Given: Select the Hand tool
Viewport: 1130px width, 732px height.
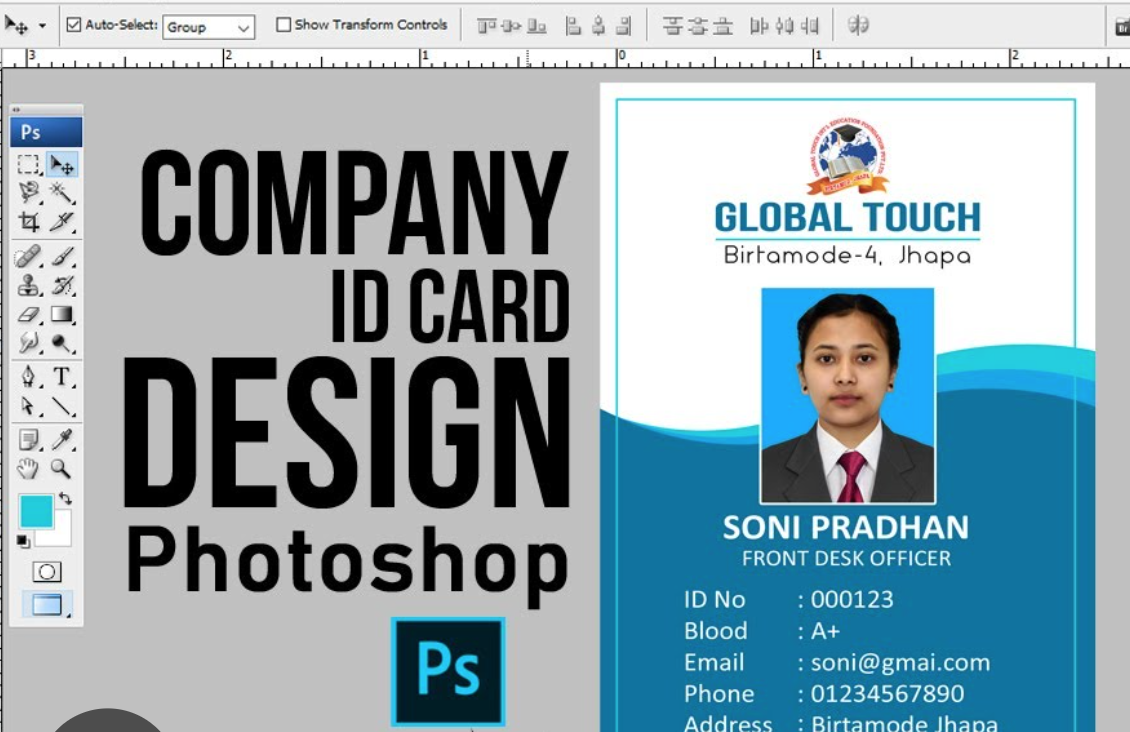Looking at the screenshot, I should click(x=29, y=469).
